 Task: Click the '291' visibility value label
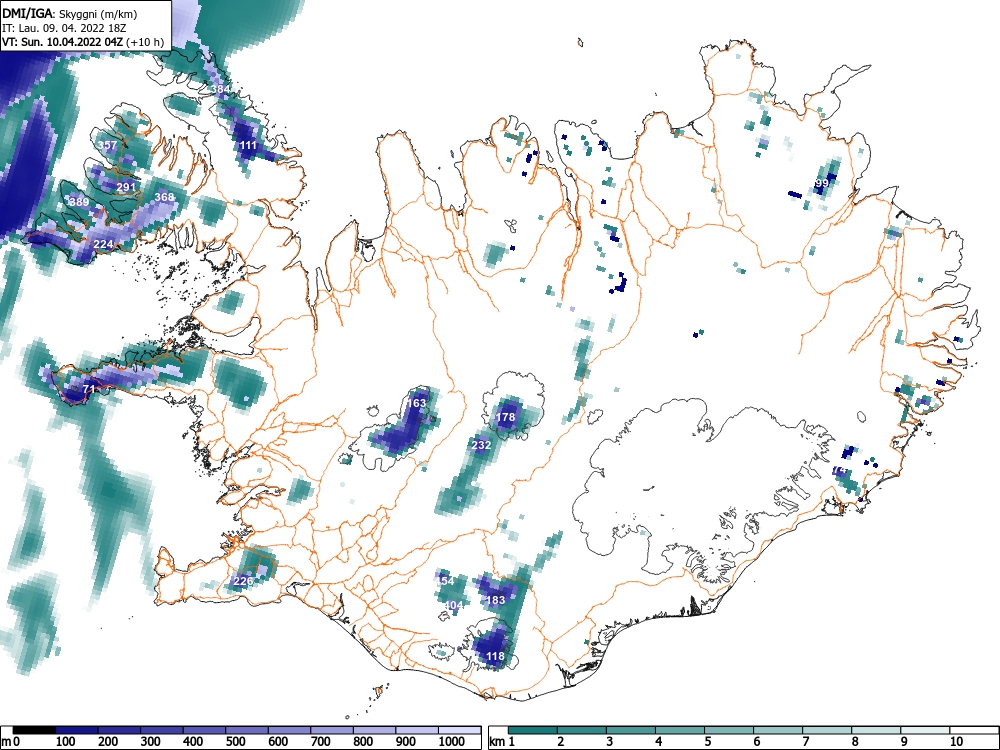(x=126, y=188)
